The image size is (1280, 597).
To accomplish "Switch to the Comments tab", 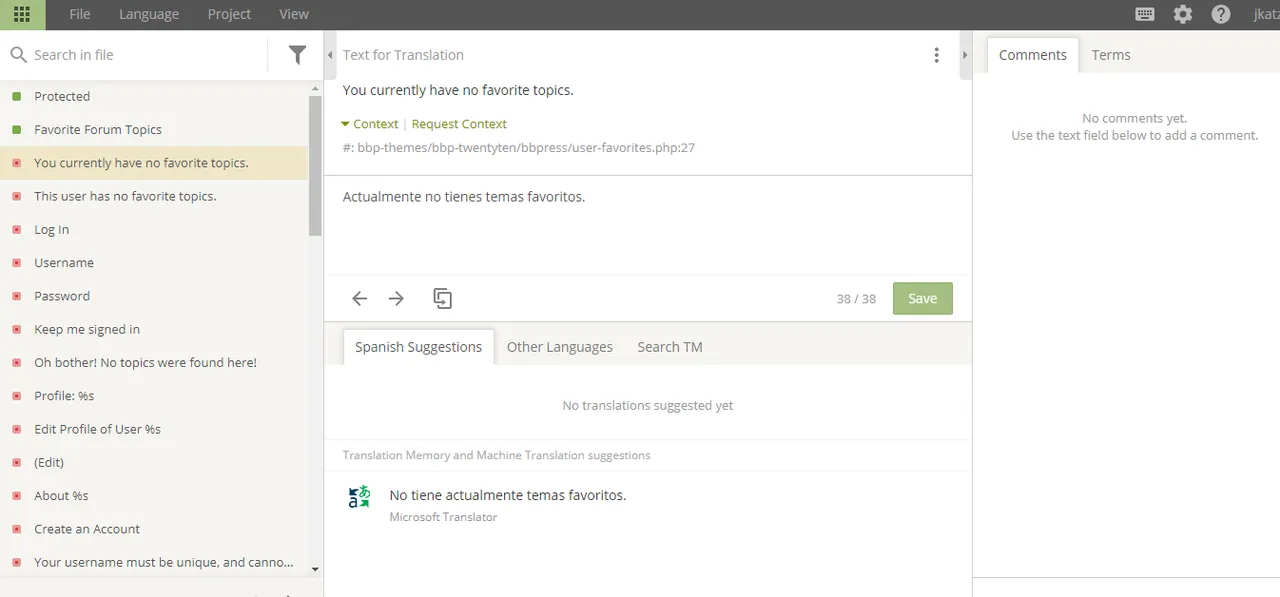I will [1033, 55].
